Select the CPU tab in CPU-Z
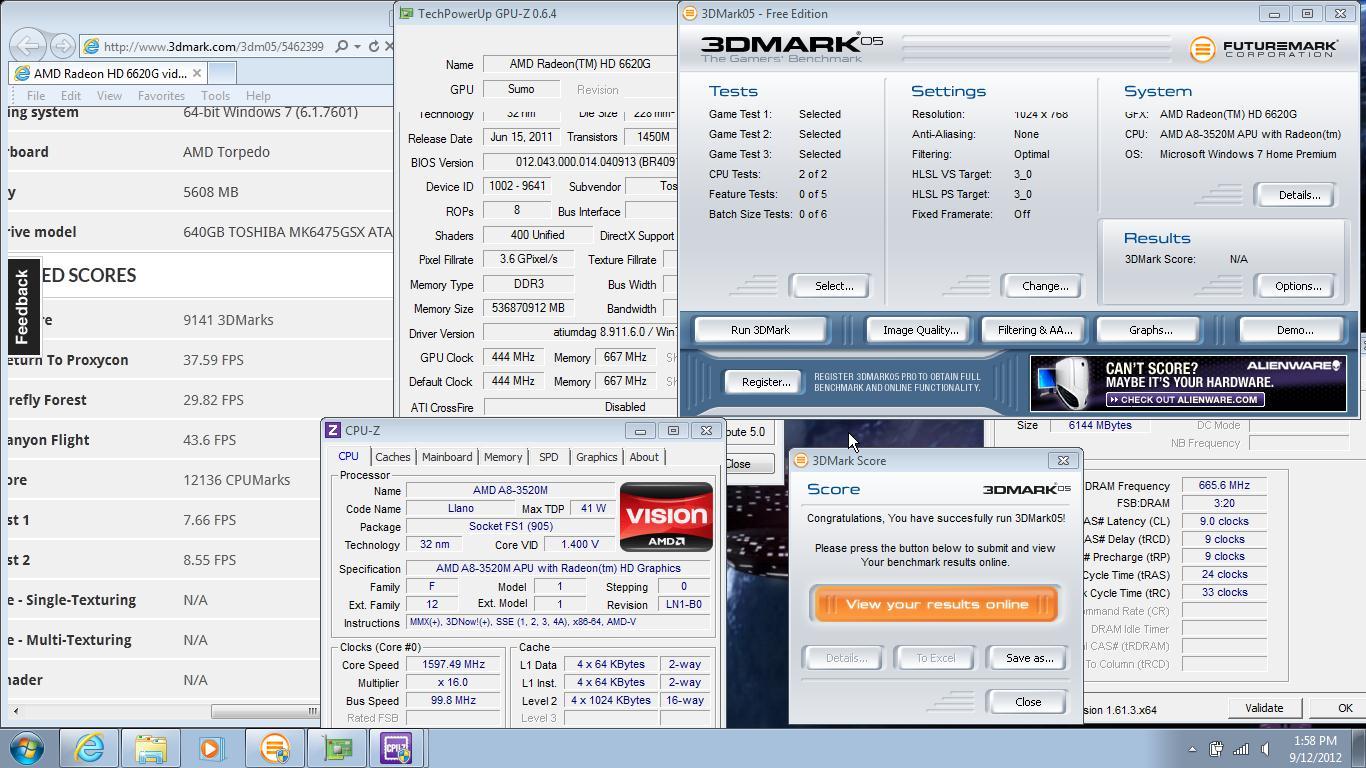The image size is (1366, 768). coord(348,456)
